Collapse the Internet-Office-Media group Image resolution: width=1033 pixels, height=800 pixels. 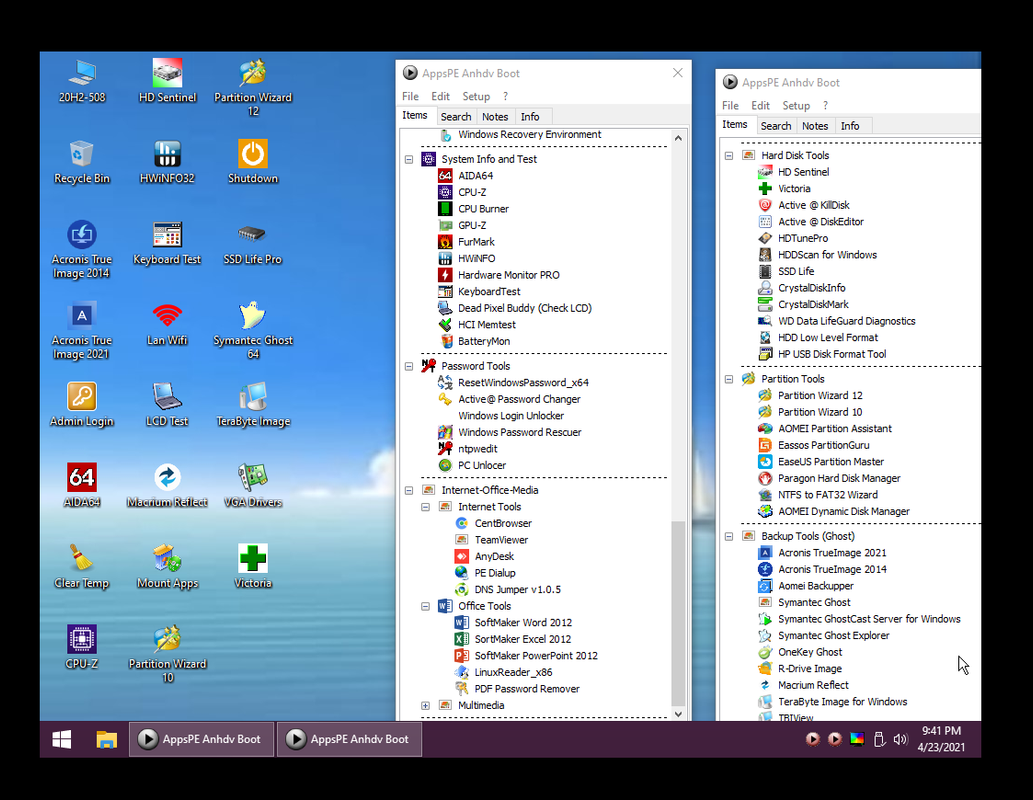[408, 490]
